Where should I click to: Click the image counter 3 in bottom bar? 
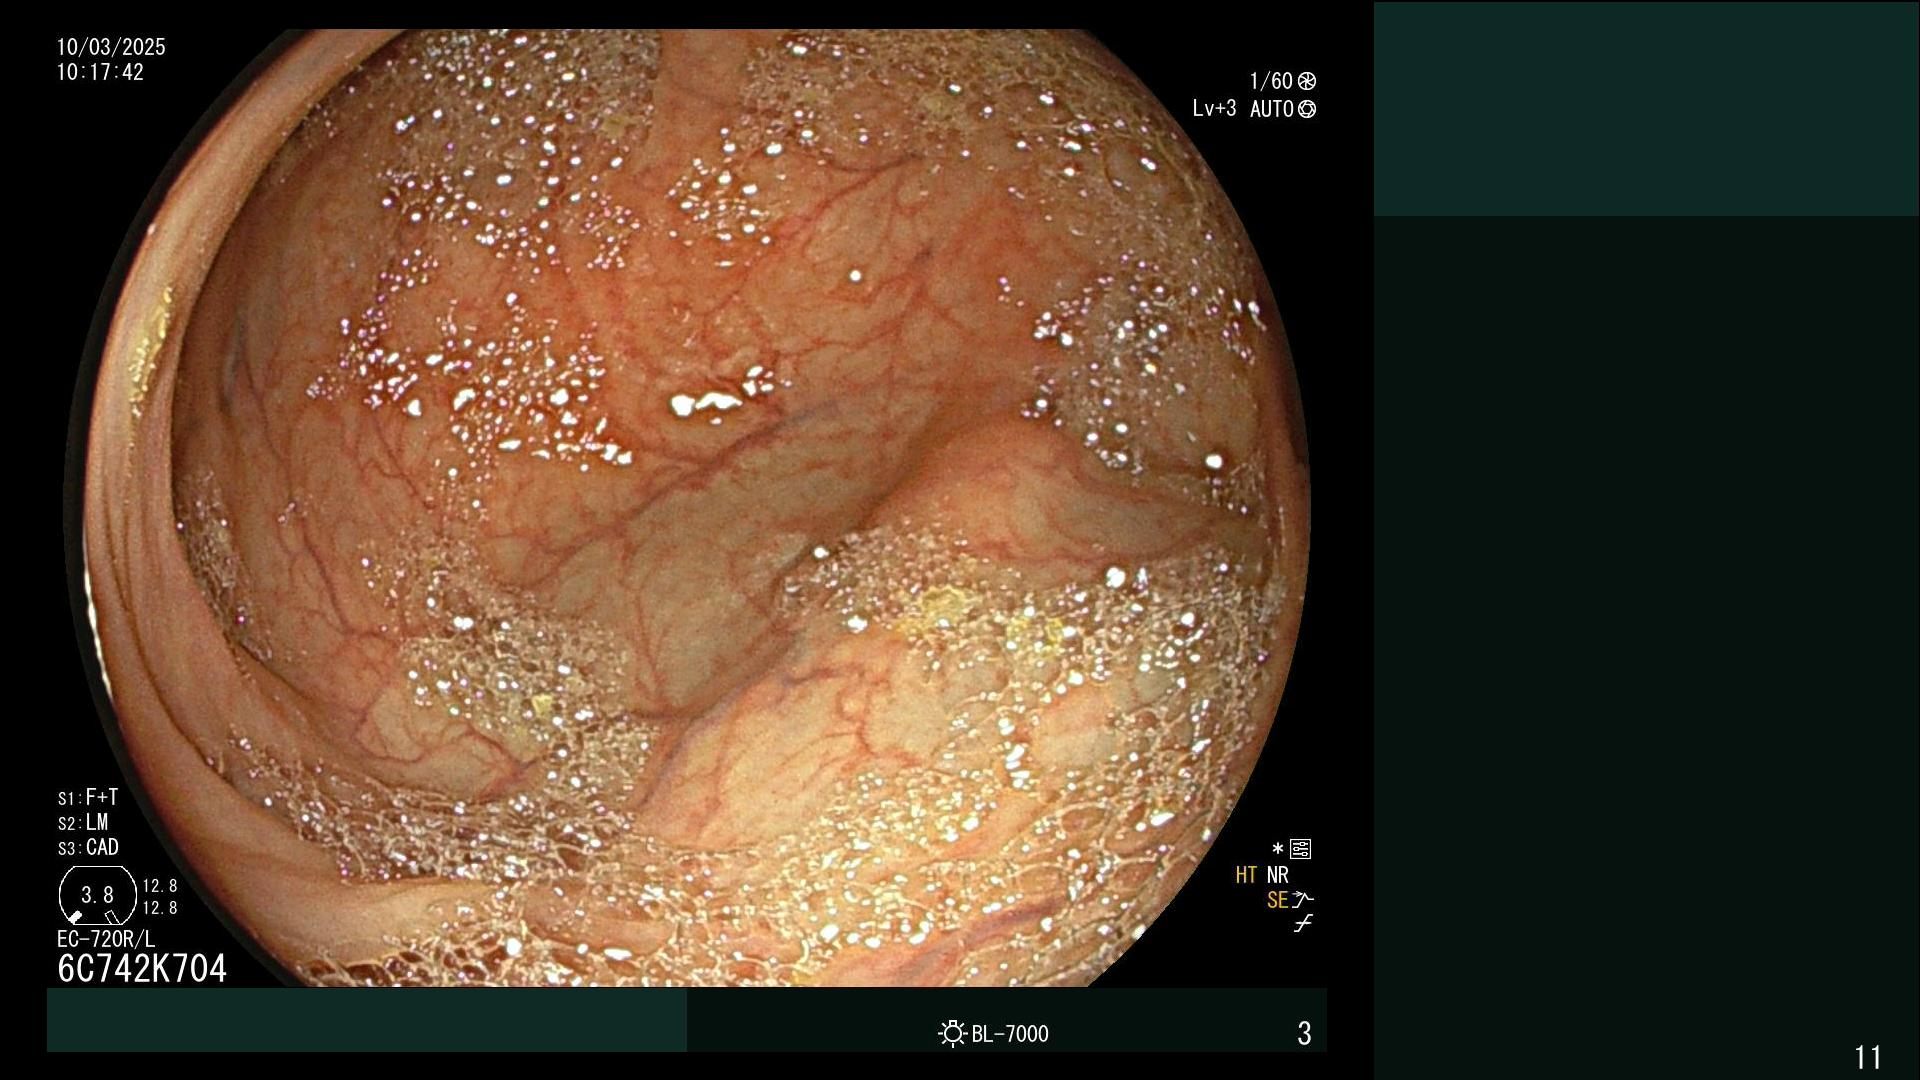click(x=1304, y=1033)
